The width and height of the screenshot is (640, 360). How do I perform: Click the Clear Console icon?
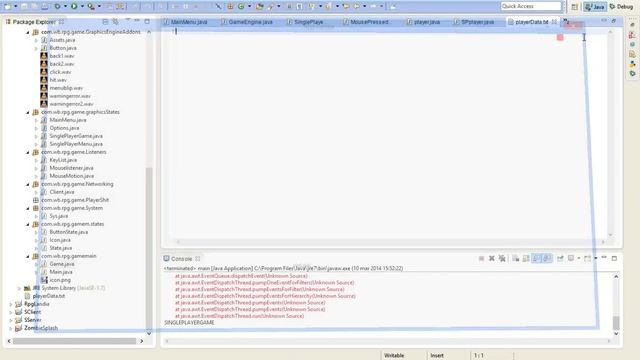click(516, 258)
